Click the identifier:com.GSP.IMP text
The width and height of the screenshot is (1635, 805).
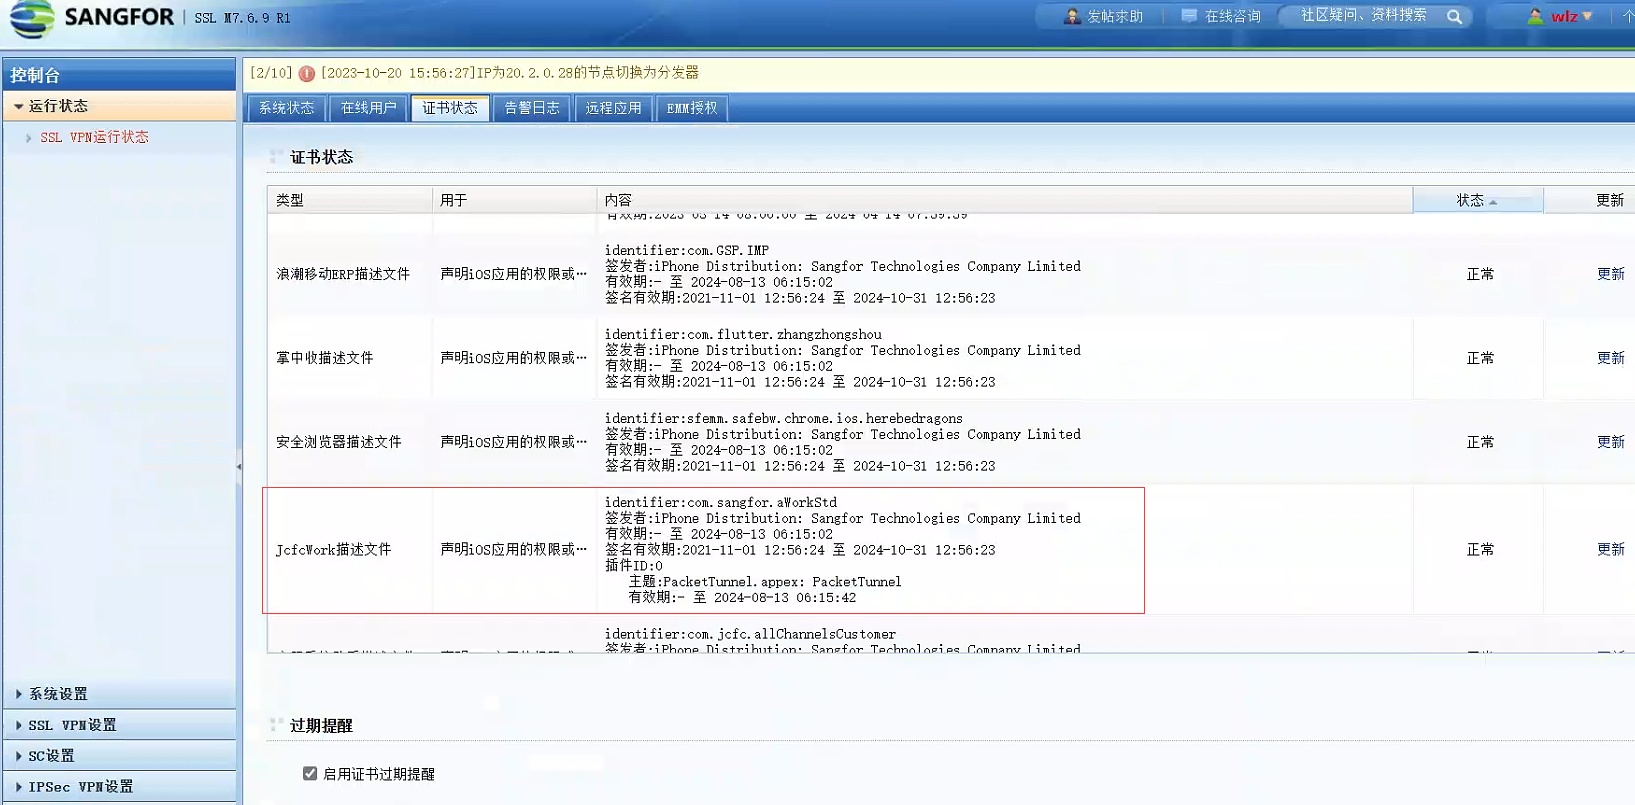point(687,250)
